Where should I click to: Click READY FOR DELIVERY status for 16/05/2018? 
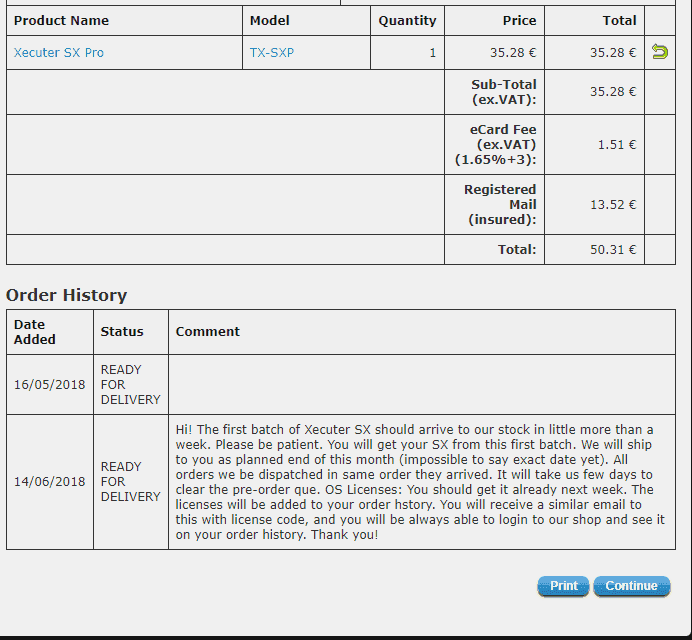[130, 384]
